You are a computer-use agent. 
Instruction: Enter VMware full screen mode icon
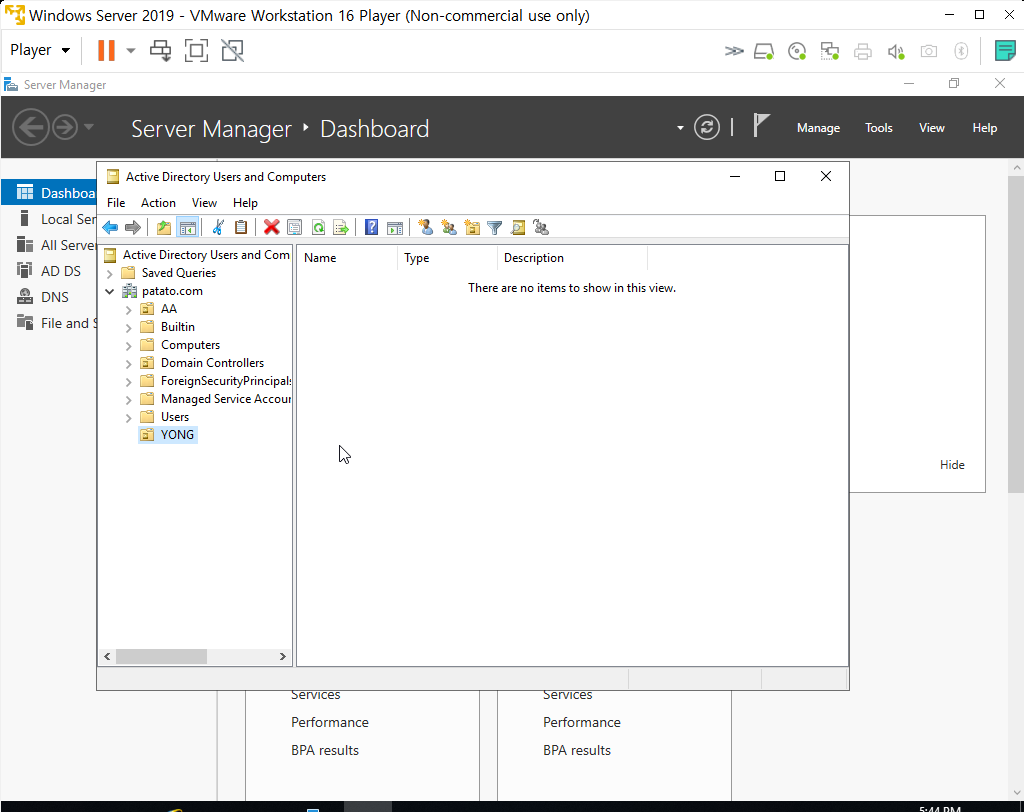coord(197,50)
